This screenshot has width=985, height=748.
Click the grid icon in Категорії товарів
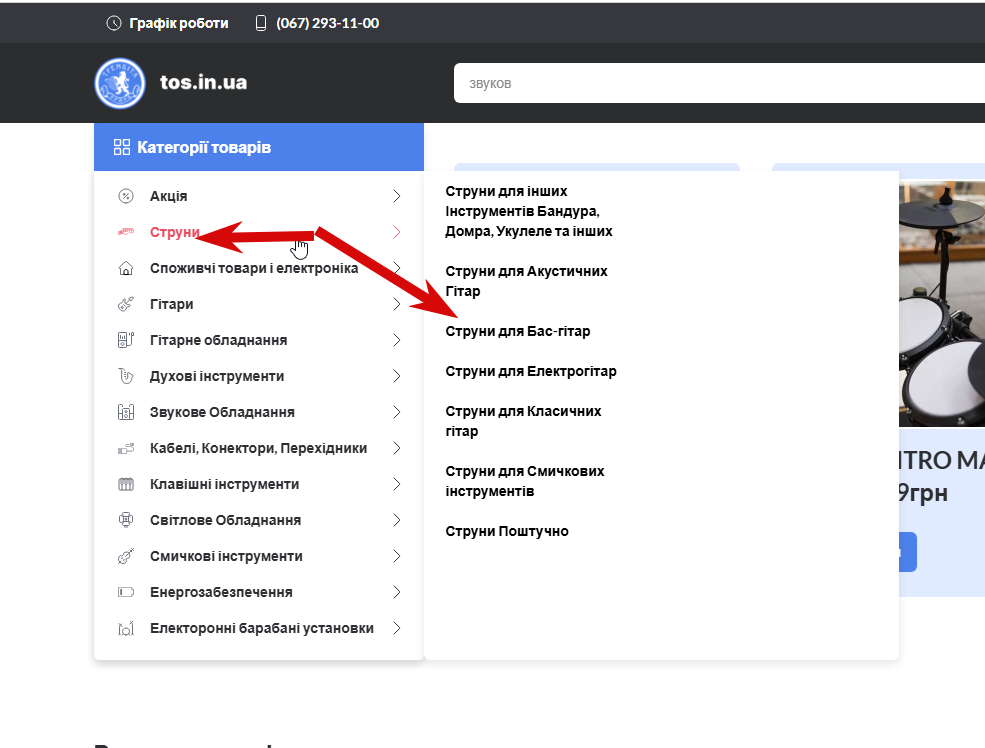[x=122, y=147]
